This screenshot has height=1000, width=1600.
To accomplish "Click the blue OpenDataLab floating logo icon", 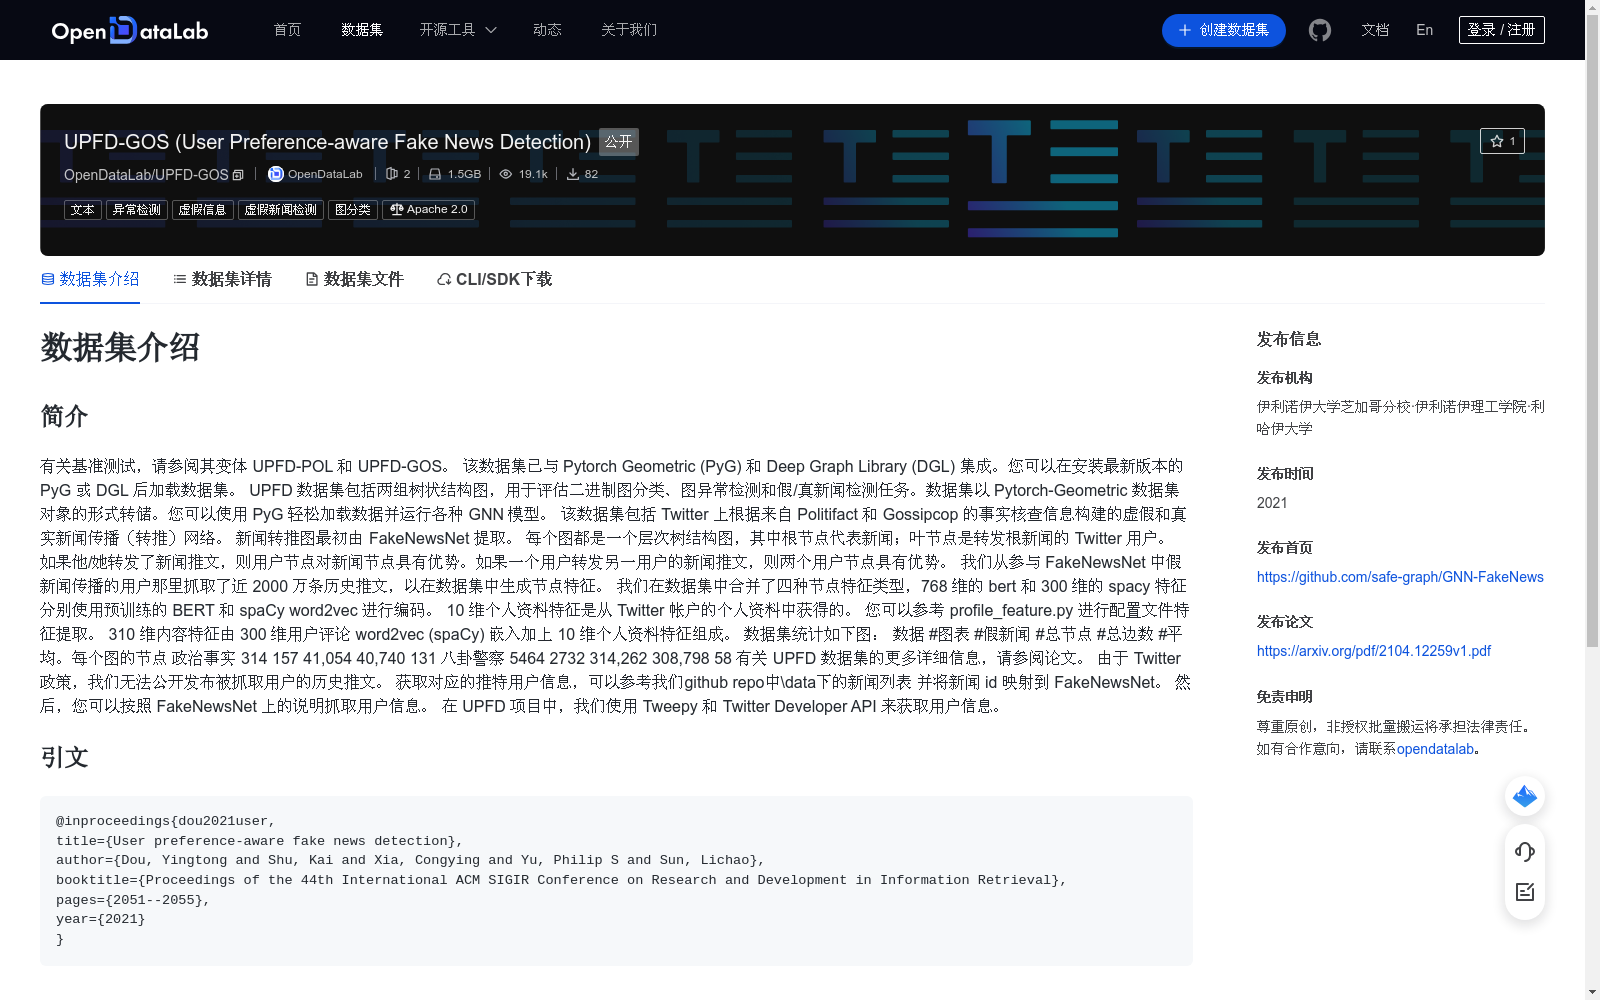I will [1524, 796].
